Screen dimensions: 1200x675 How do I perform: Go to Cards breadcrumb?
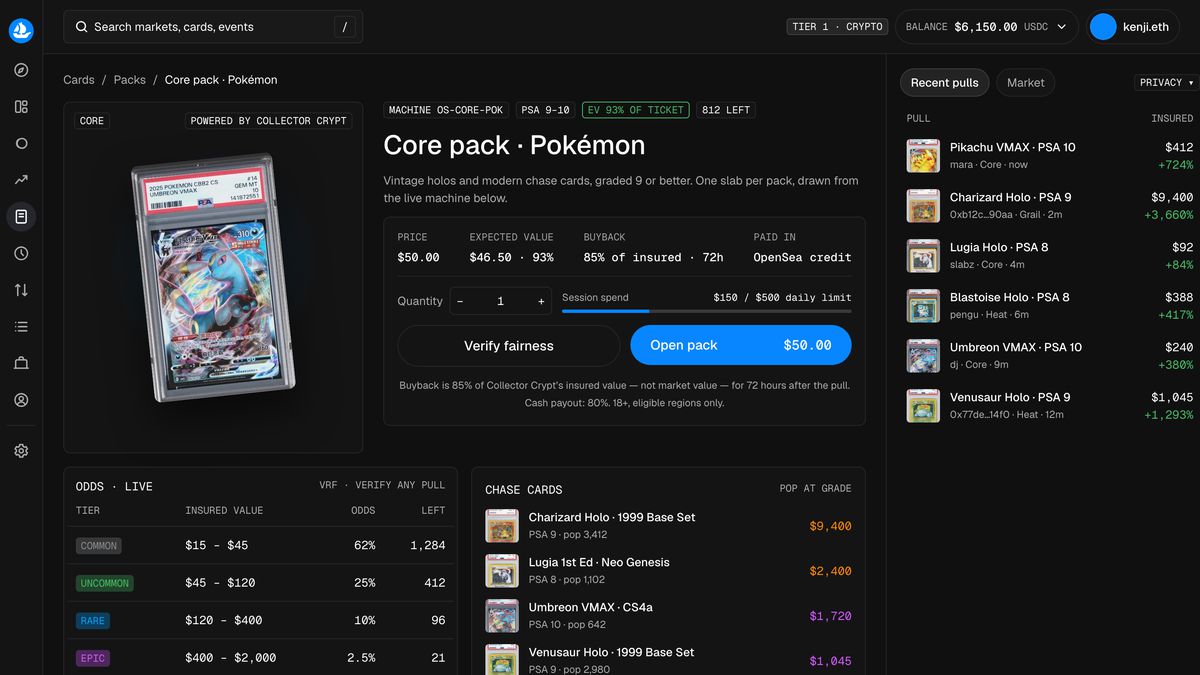pos(79,80)
